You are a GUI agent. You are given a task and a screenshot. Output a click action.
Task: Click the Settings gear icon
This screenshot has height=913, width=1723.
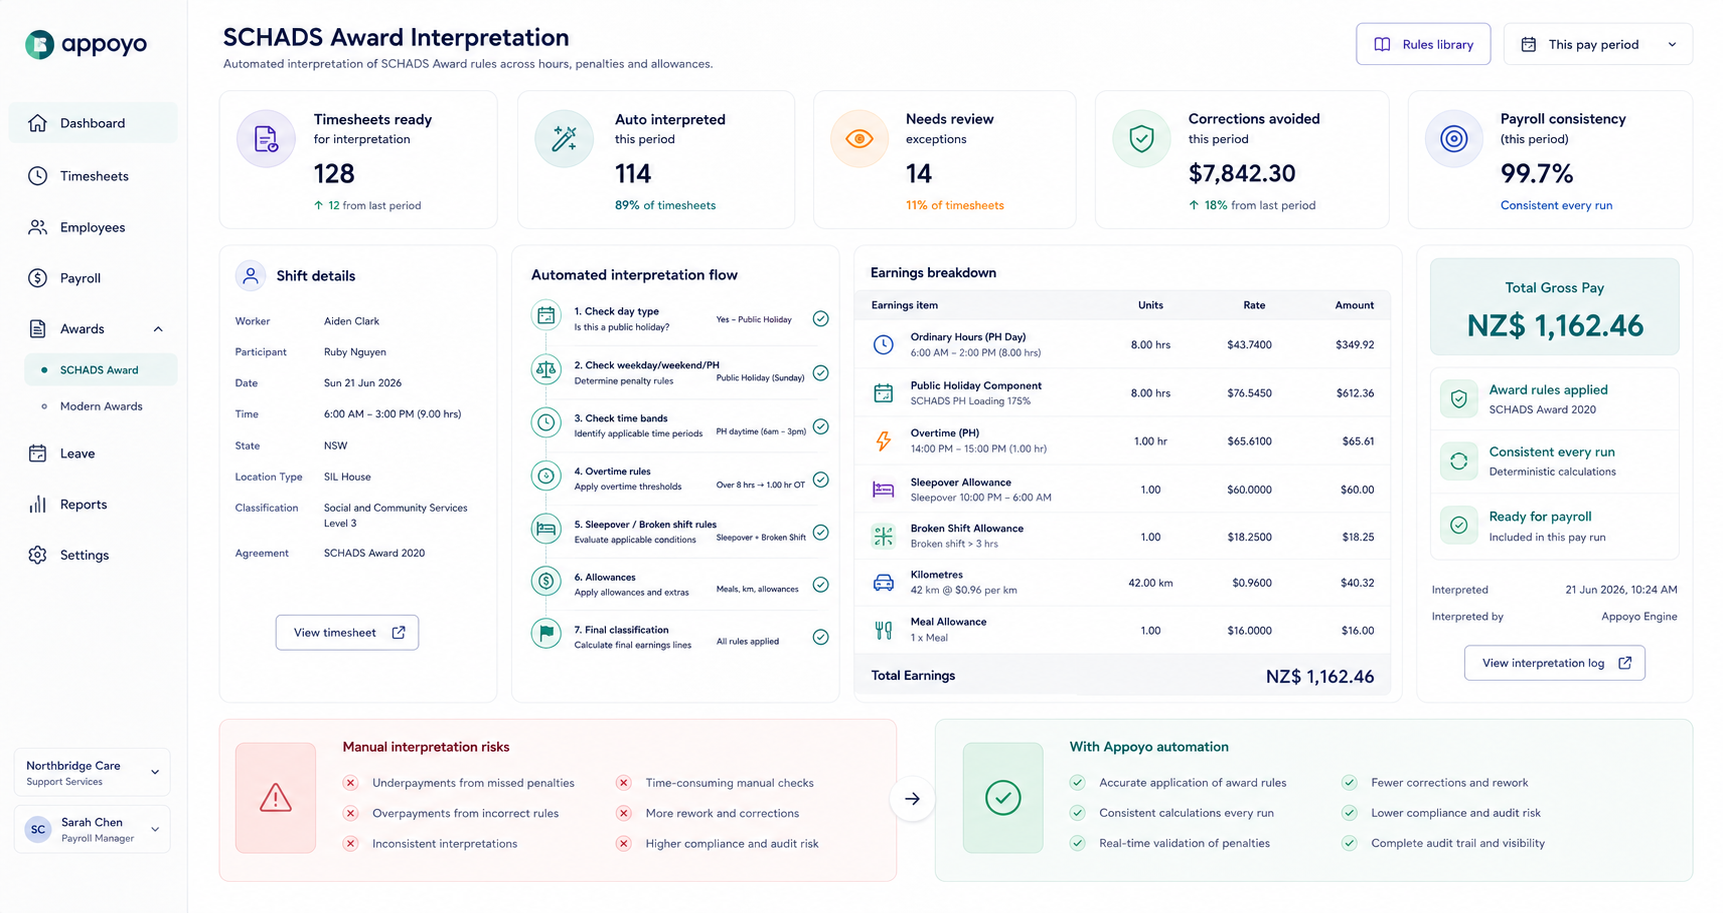click(38, 555)
